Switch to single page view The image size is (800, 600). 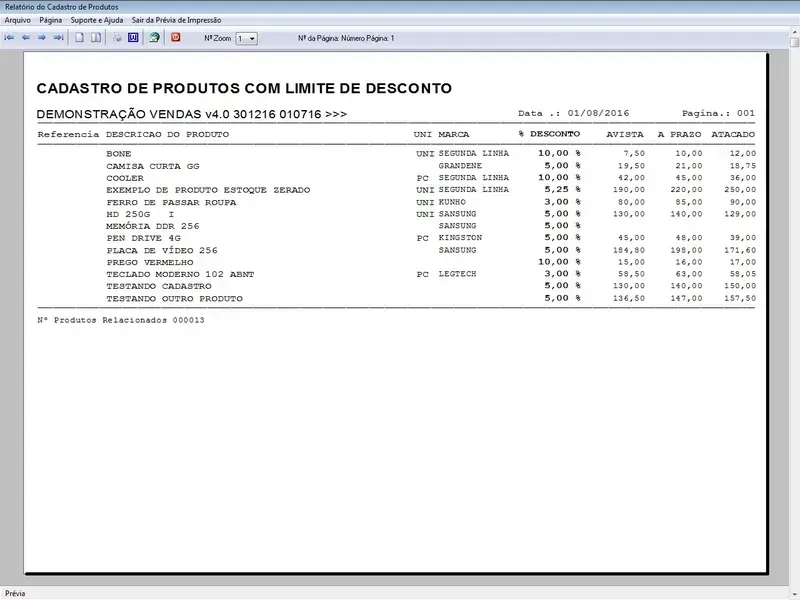tap(80, 38)
